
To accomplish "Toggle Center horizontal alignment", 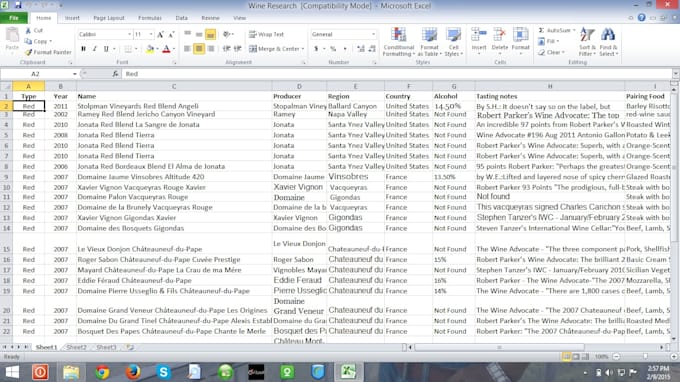I will click(x=199, y=49).
